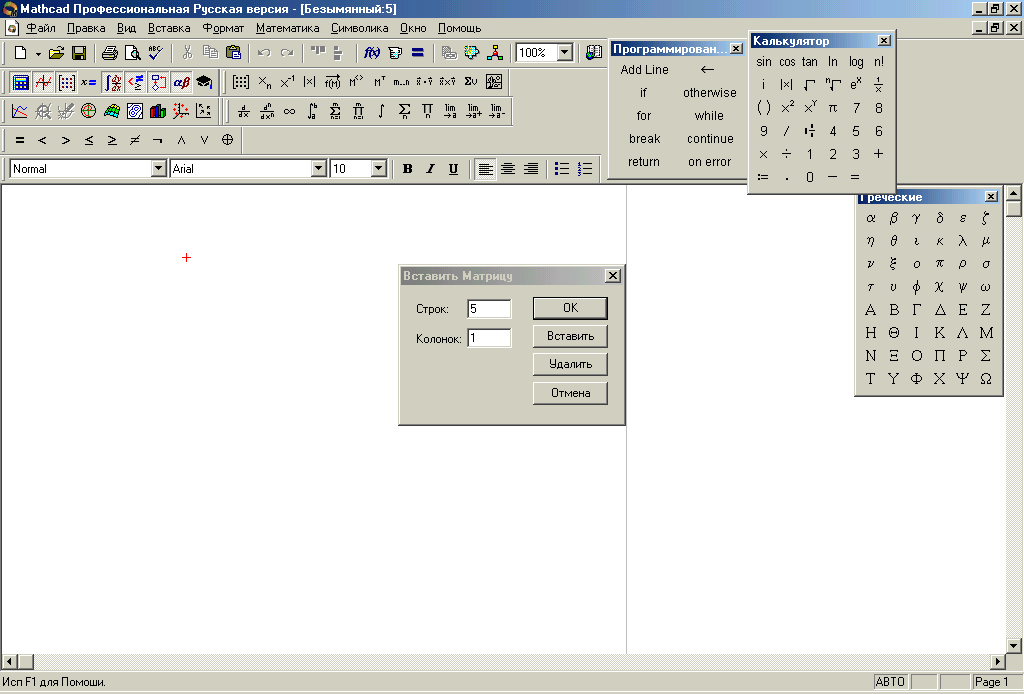Insert the matrix transpose M^T operator
This screenshot has width=1024, height=694.
pyautogui.click(x=379, y=82)
